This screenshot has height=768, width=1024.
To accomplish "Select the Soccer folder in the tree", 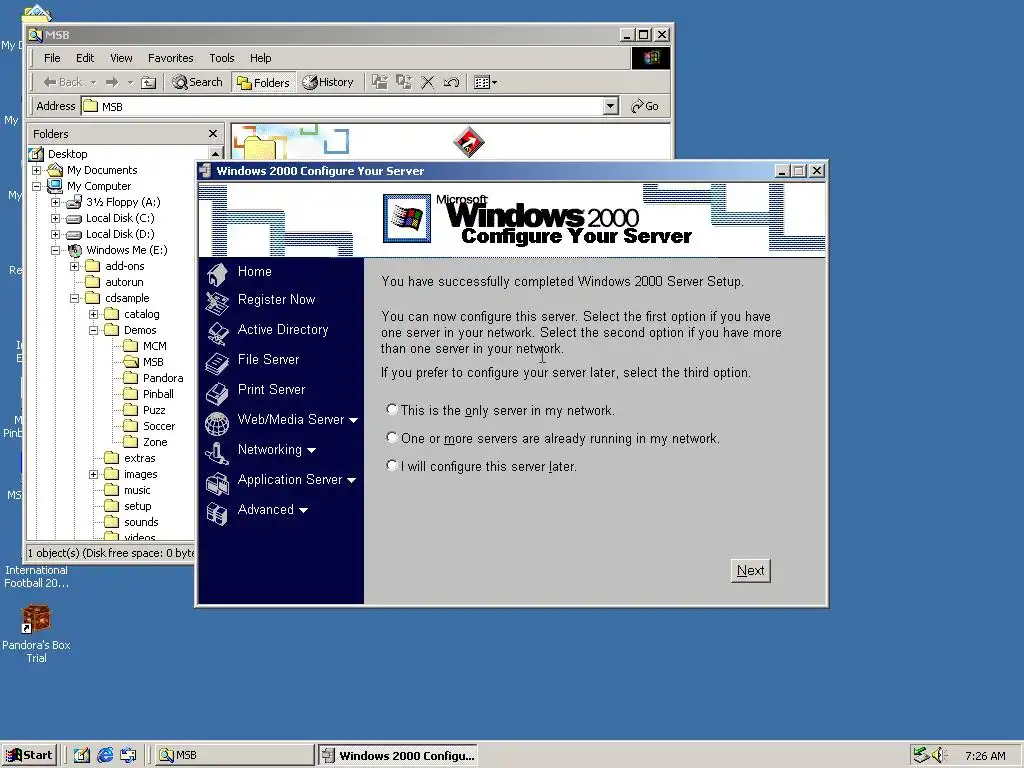I will (159, 426).
